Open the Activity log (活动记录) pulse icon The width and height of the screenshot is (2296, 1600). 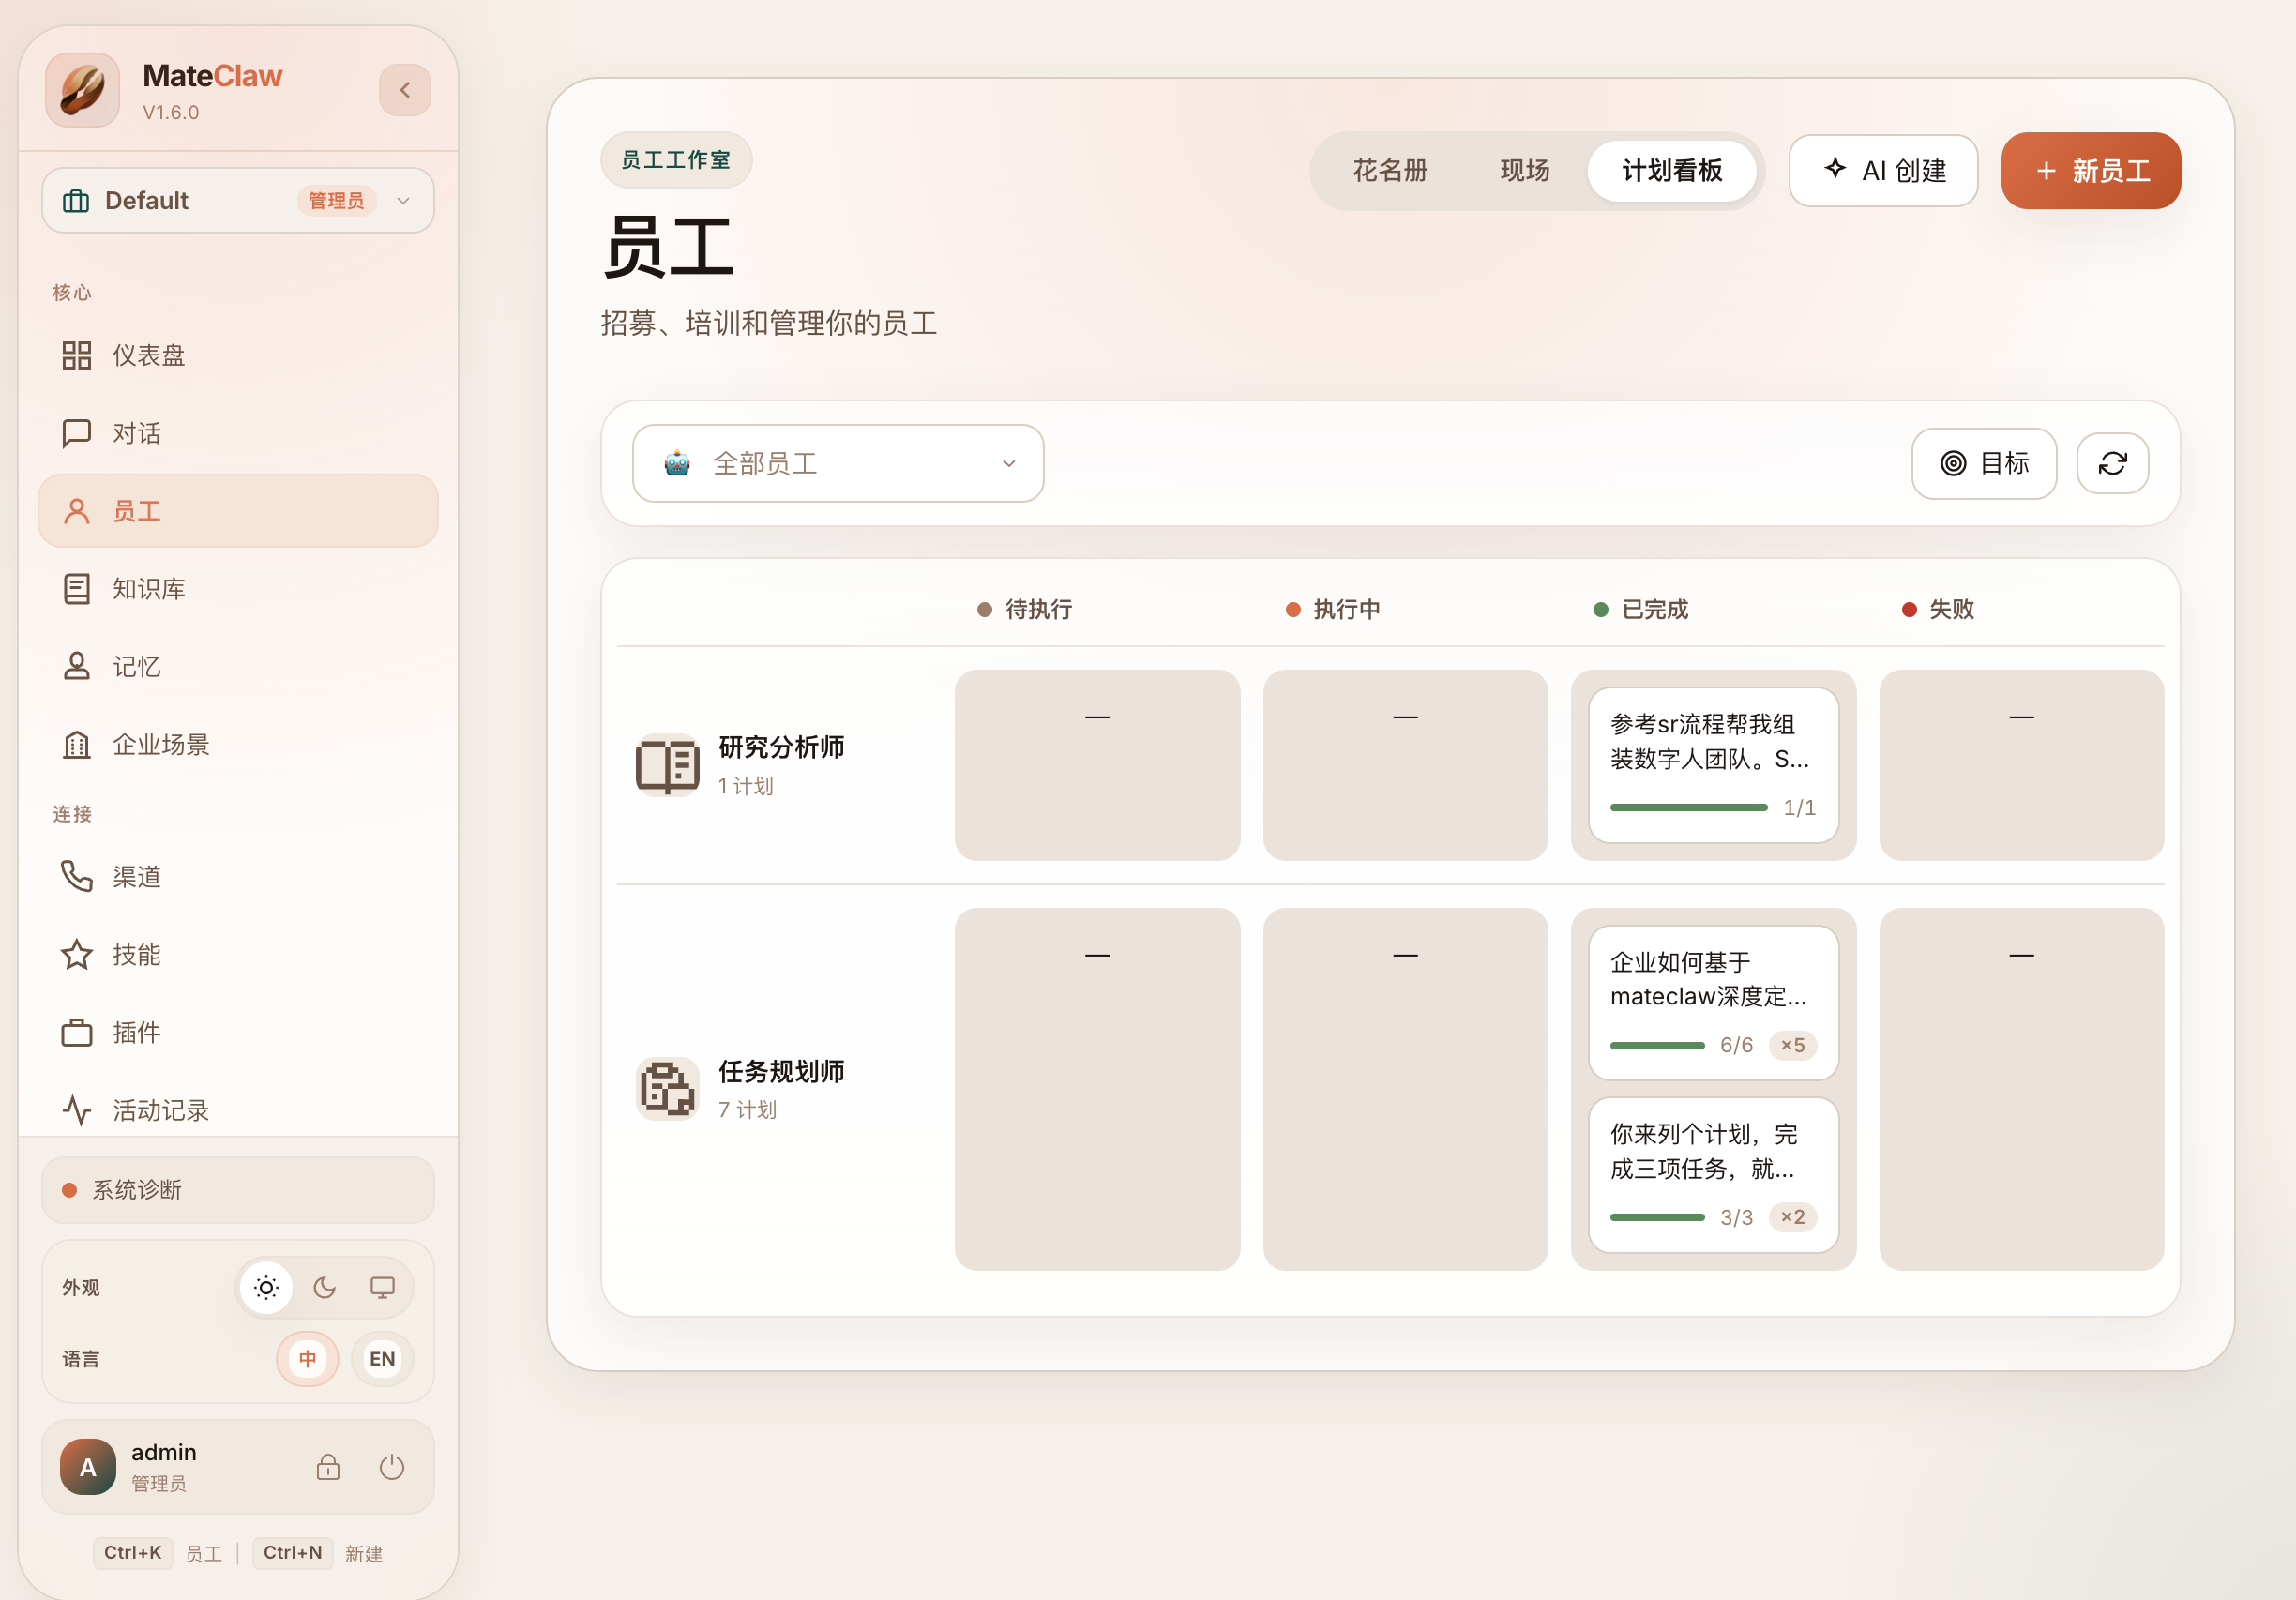[77, 1110]
